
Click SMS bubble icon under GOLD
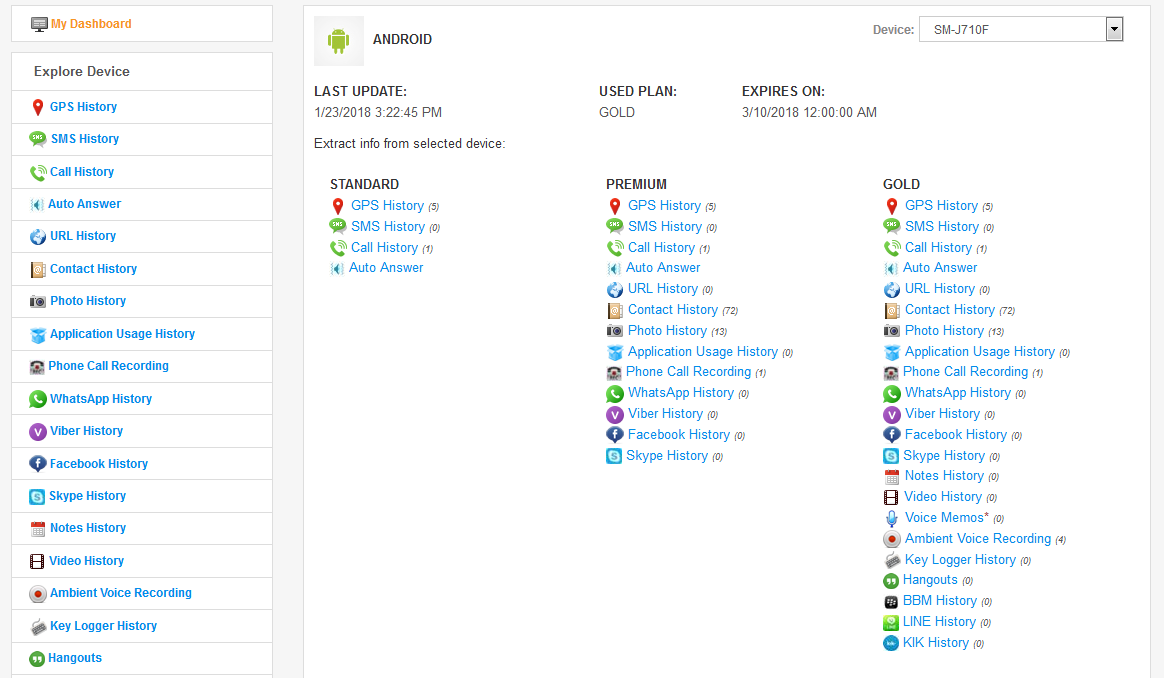tap(892, 226)
